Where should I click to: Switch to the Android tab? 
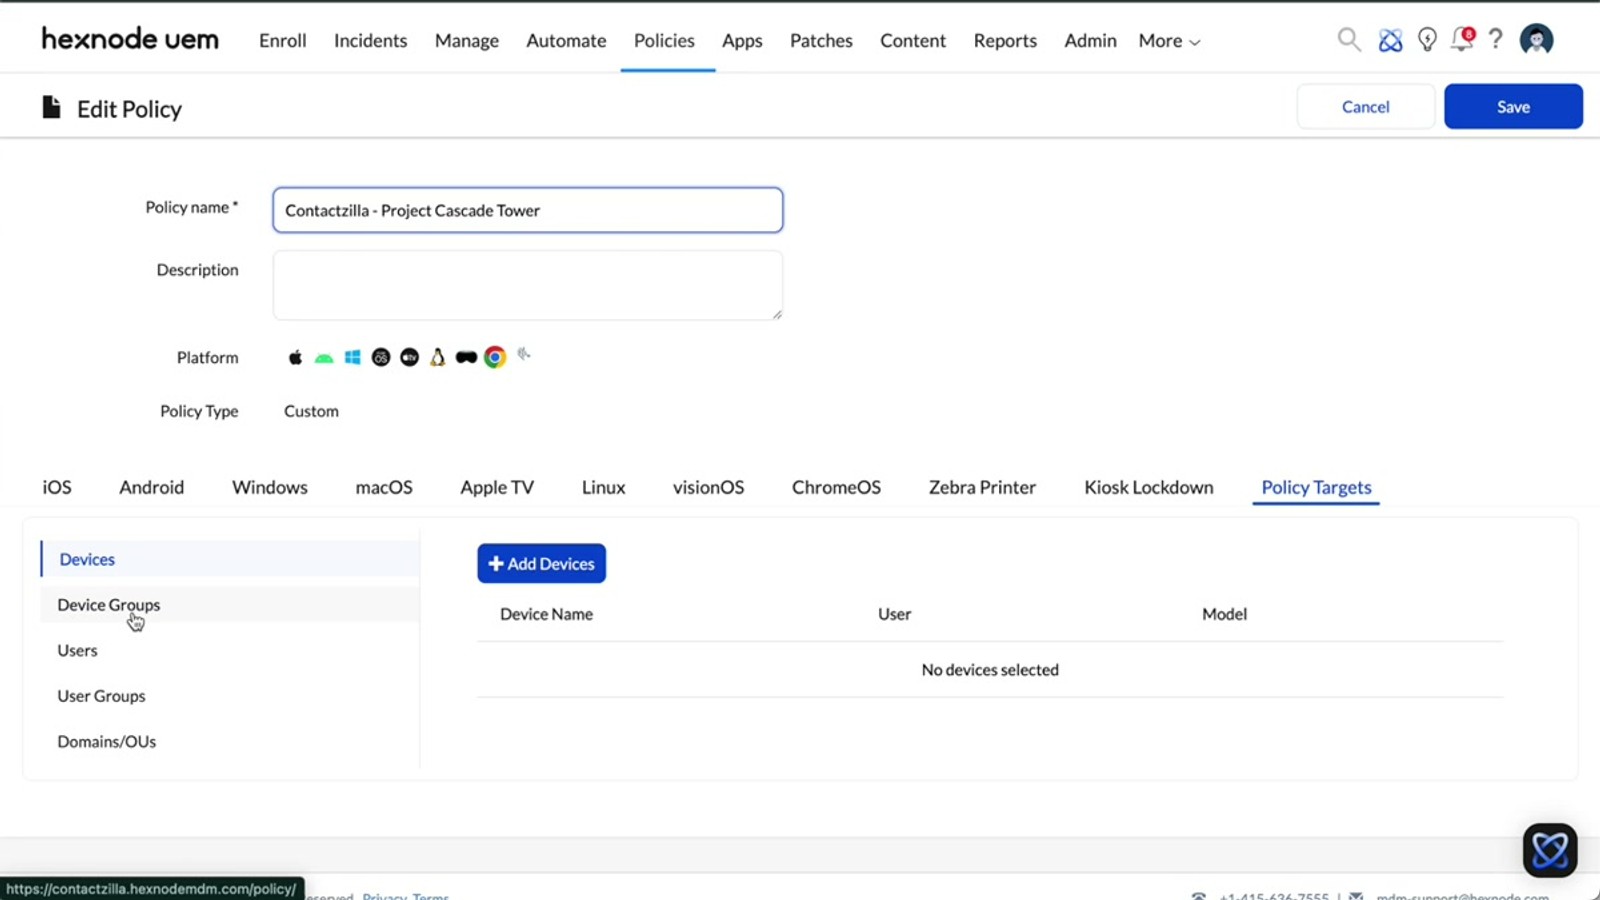(152, 487)
